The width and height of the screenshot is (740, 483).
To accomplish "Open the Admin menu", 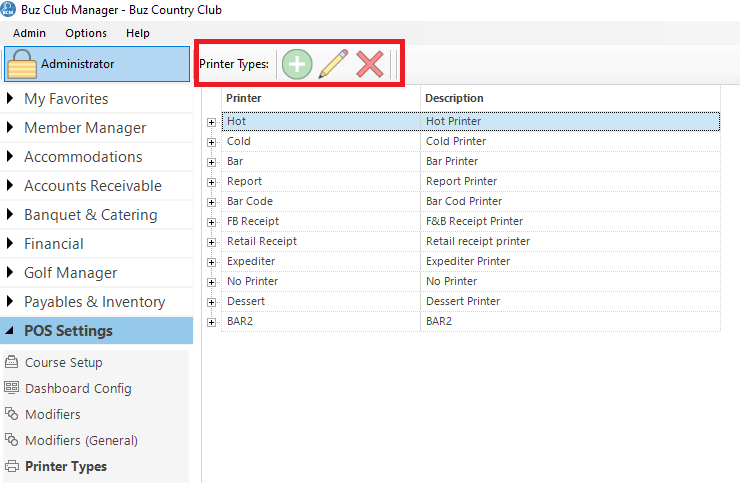I will [29, 33].
